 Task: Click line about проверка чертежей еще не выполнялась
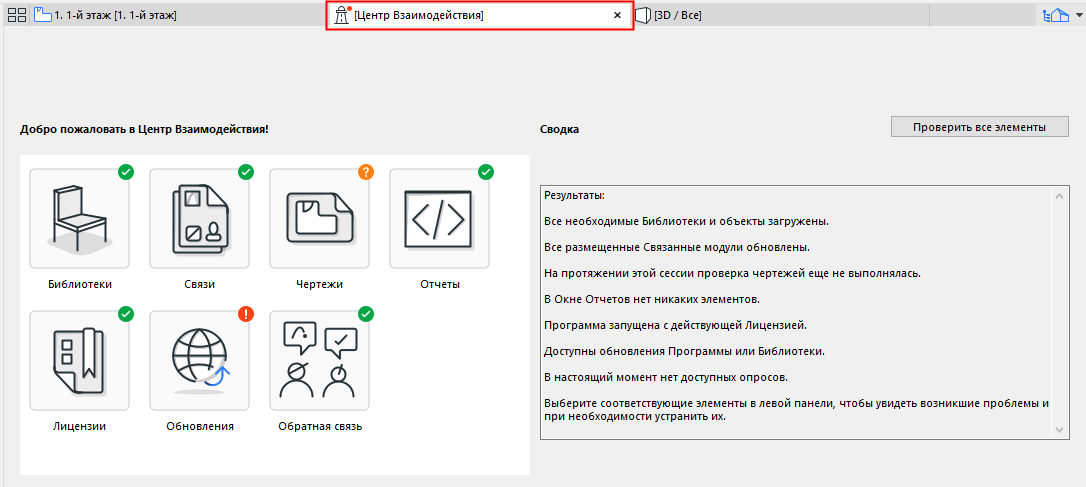point(732,273)
